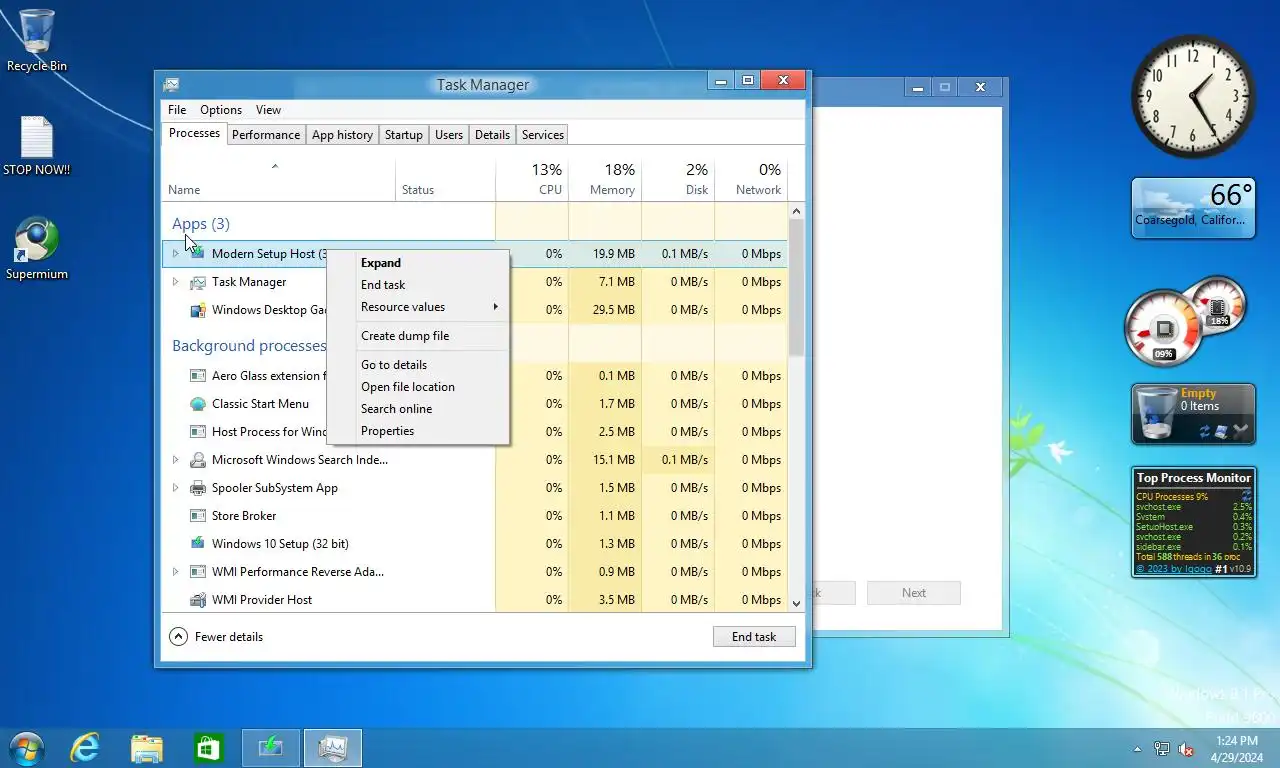Open the View menu
Image resolution: width=1280 pixels, height=768 pixels.
coord(268,110)
